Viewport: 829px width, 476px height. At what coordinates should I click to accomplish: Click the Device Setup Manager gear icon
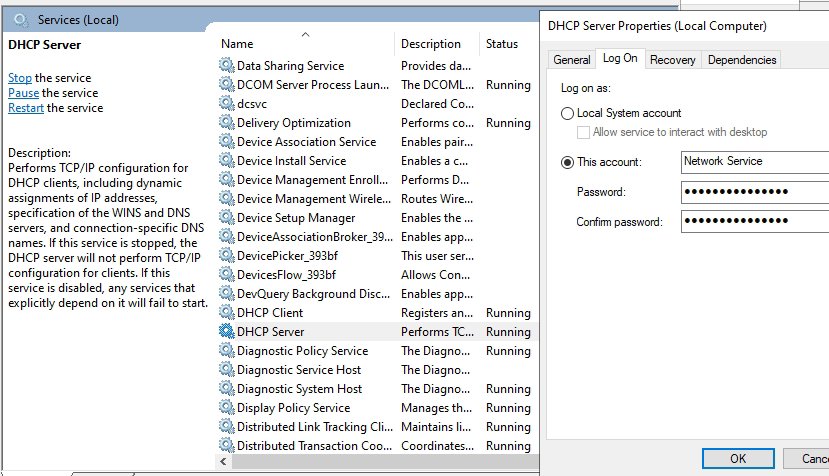point(227,218)
